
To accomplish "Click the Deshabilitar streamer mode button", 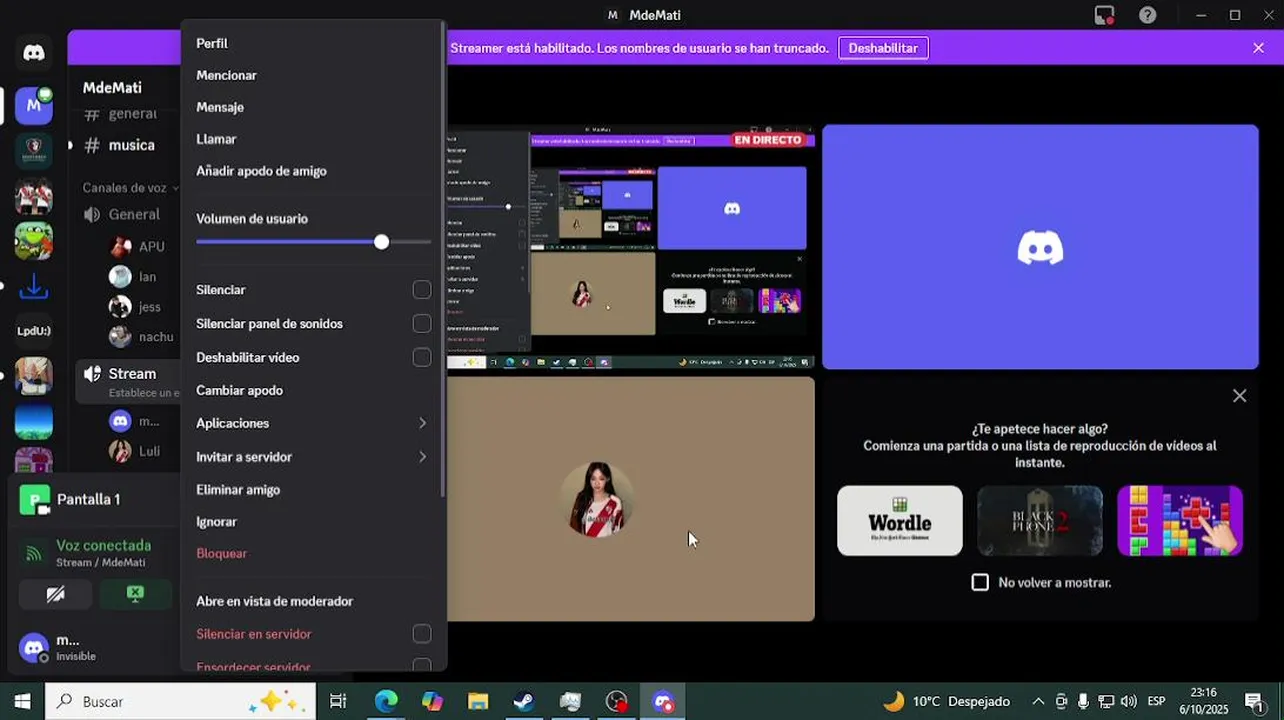I will 883,48.
